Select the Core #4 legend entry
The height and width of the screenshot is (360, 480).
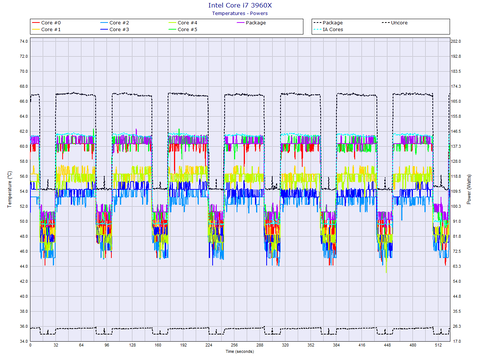183,23
